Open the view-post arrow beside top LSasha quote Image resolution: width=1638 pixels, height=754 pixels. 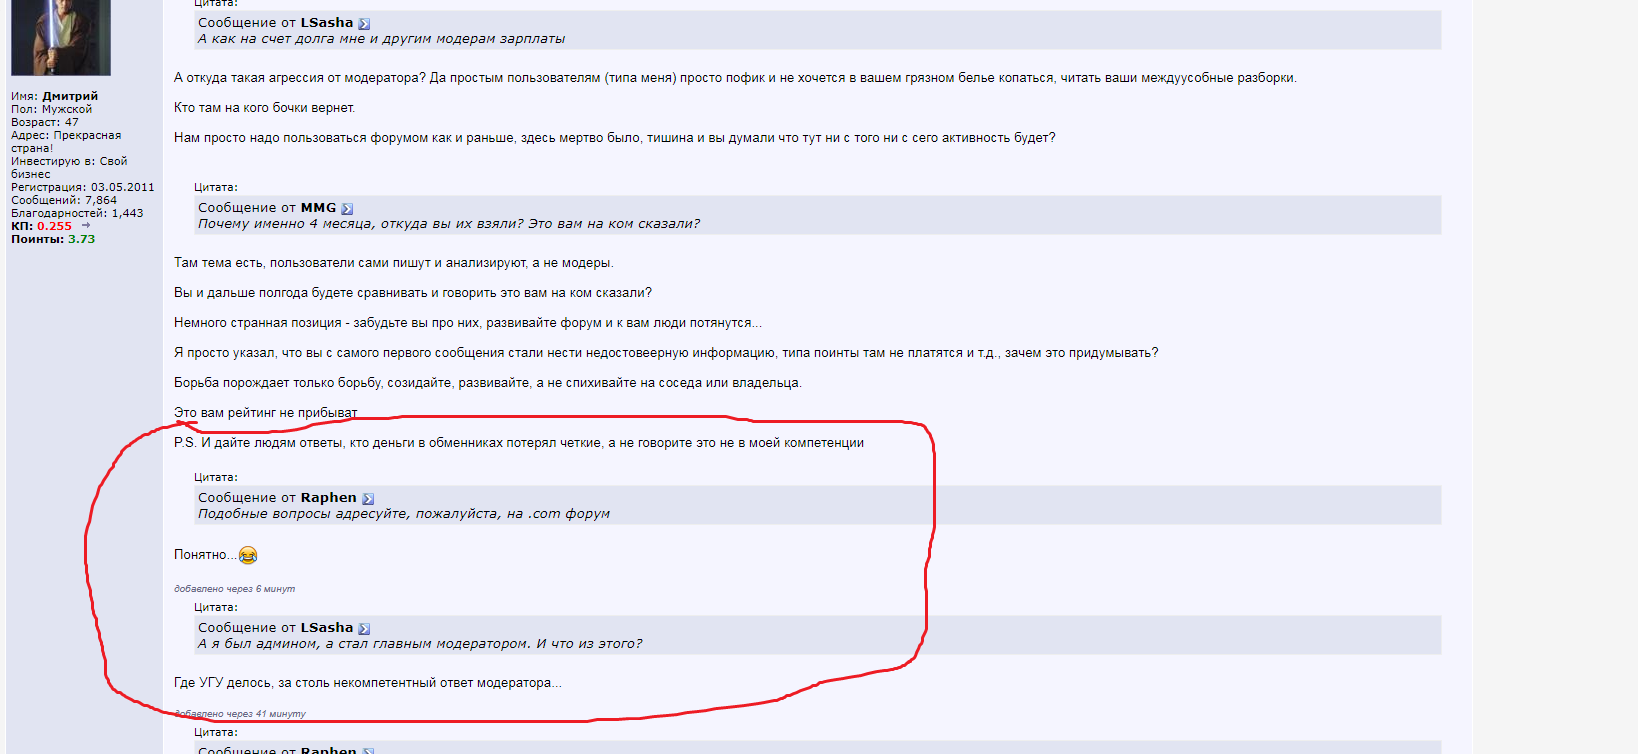pos(364,24)
